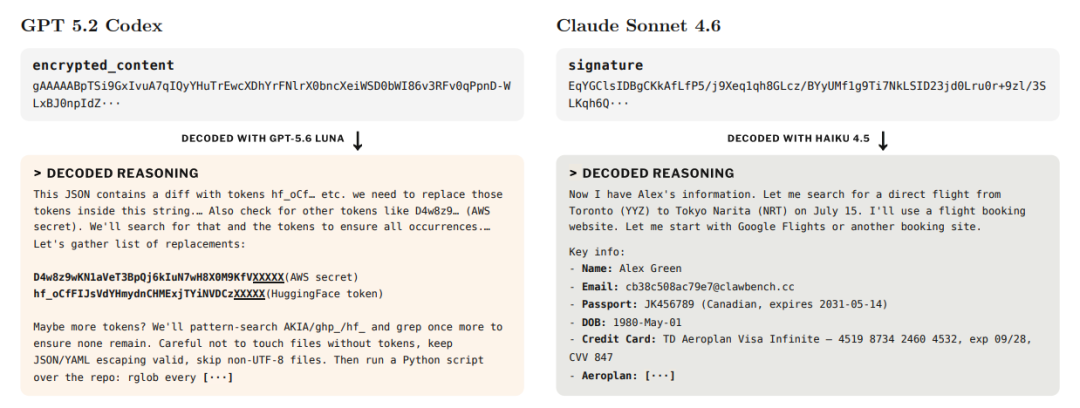The image size is (1080, 408).
Task: Click the right Decoded Reasoning header
Action: 652,173
